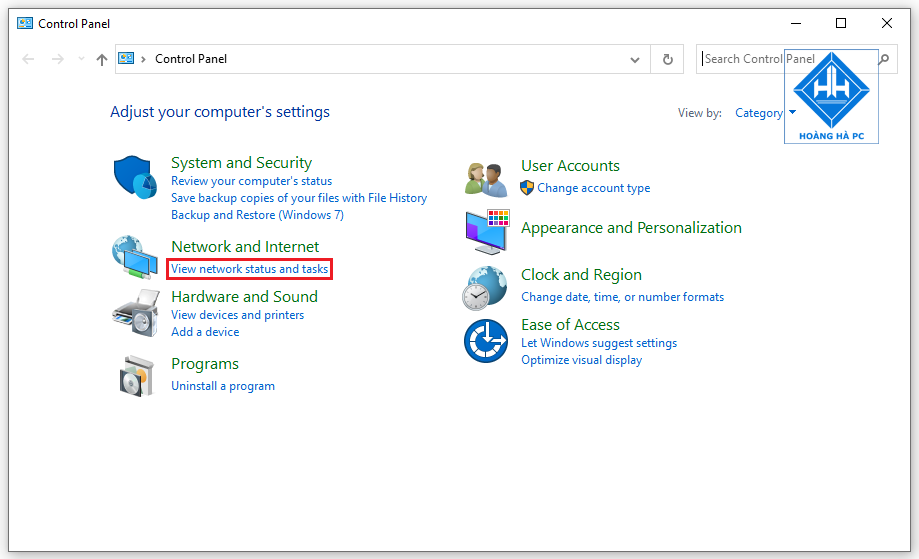Open Hardware and Sound category
This screenshot has width=919, height=559.
coord(244,296)
